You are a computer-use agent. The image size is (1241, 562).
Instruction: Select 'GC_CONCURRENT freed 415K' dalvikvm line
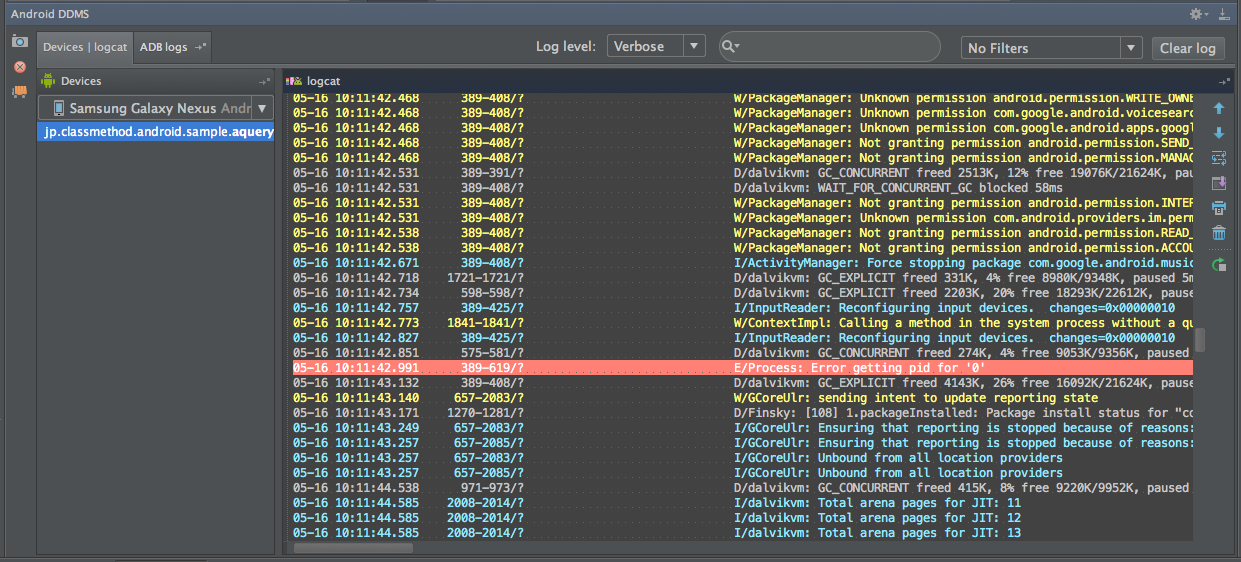pos(743,488)
